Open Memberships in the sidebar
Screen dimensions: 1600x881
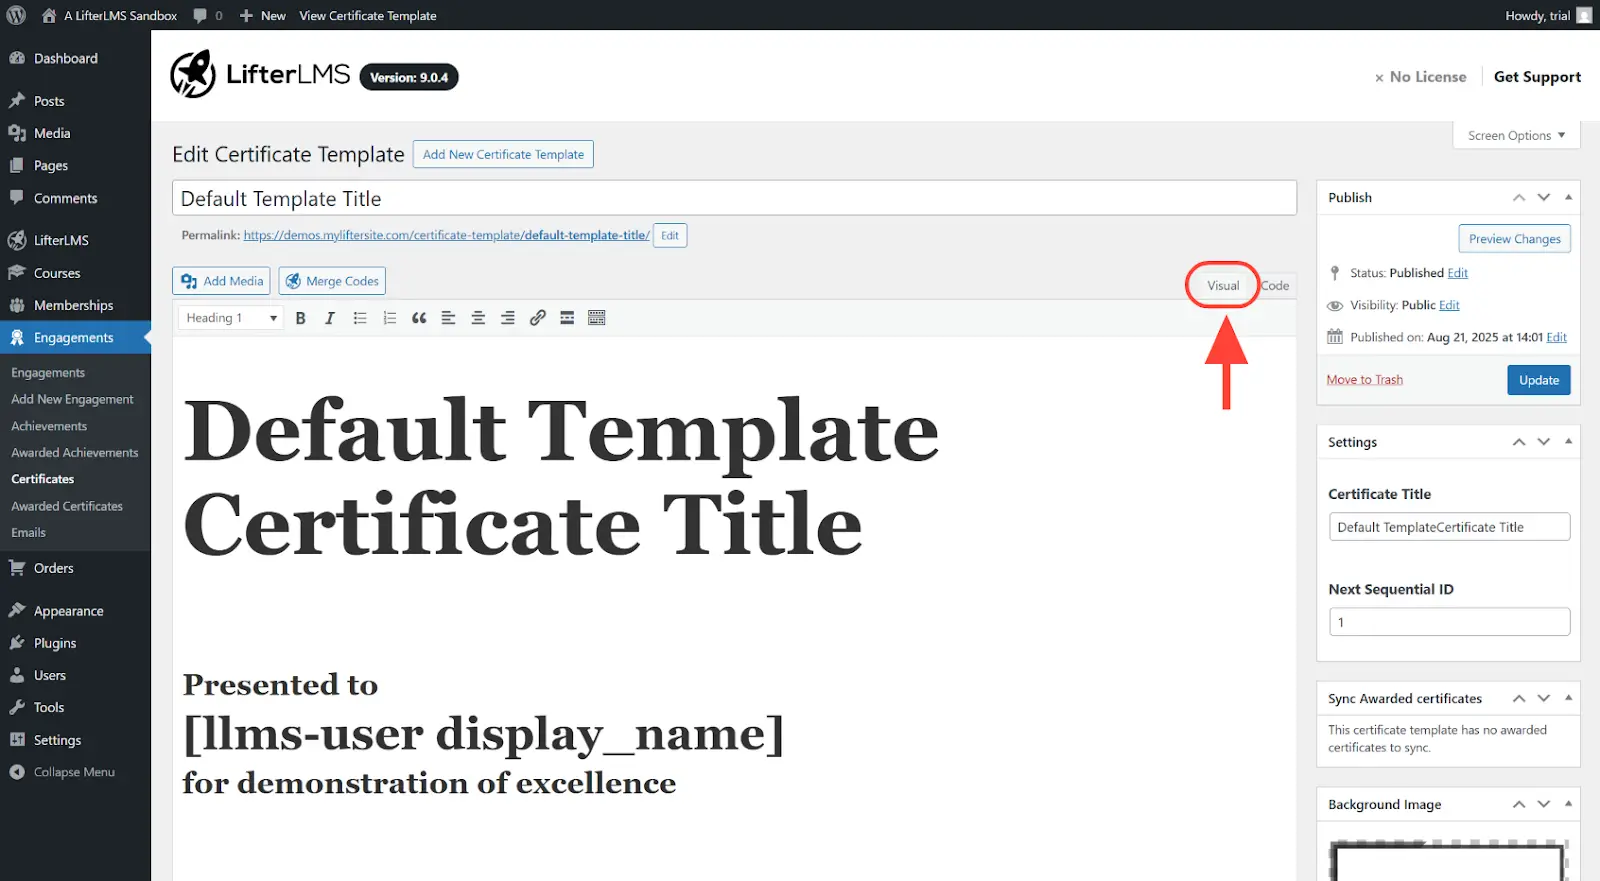(75, 305)
